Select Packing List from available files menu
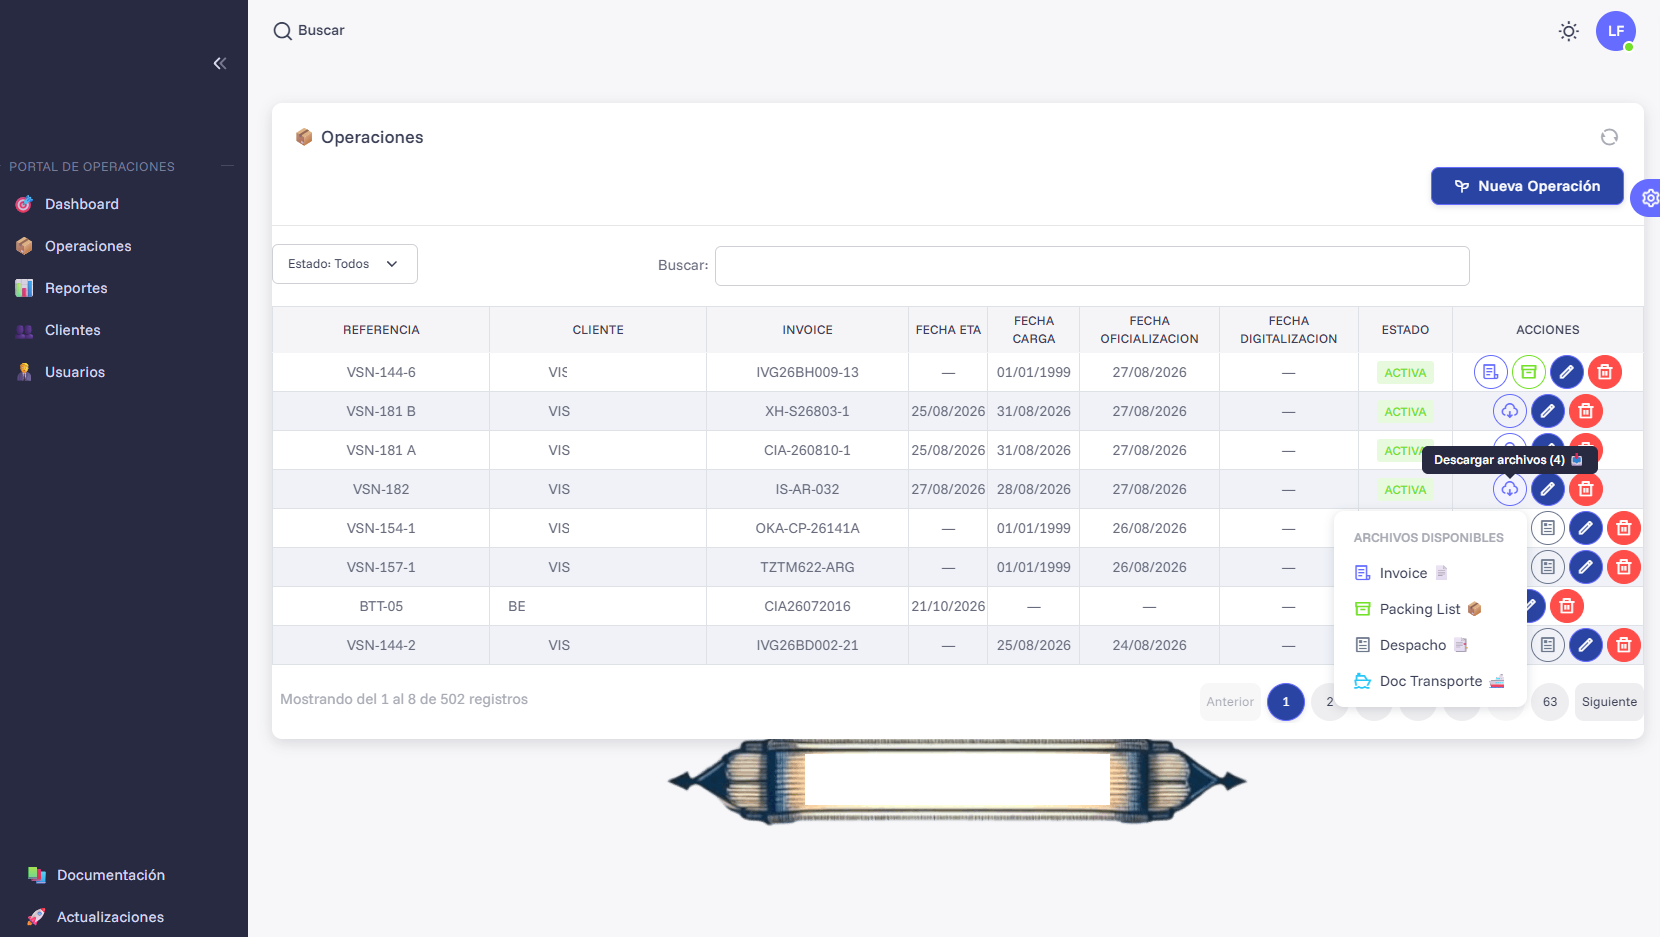The width and height of the screenshot is (1660, 937). pos(1430,609)
